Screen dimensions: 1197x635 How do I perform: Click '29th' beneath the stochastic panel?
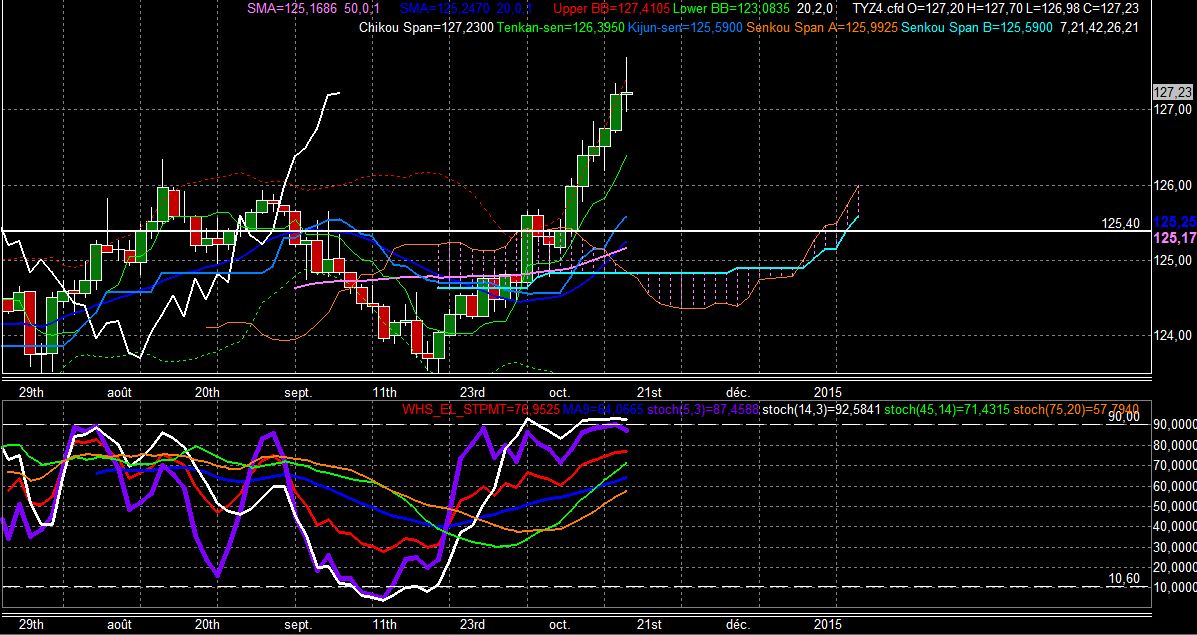pyautogui.click(x=31, y=624)
